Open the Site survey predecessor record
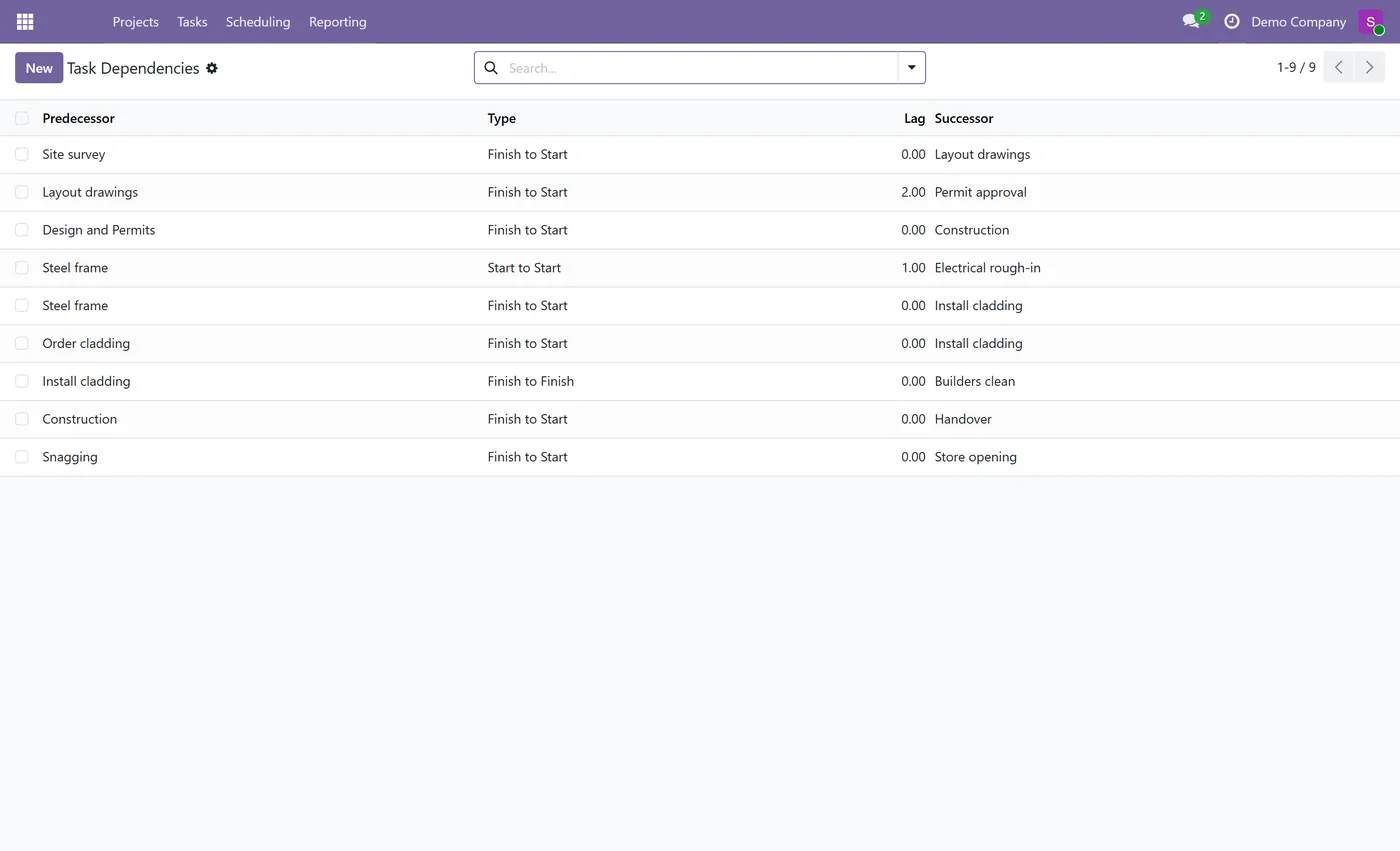The height and width of the screenshot is (851, 1400). tap(73, 154)
